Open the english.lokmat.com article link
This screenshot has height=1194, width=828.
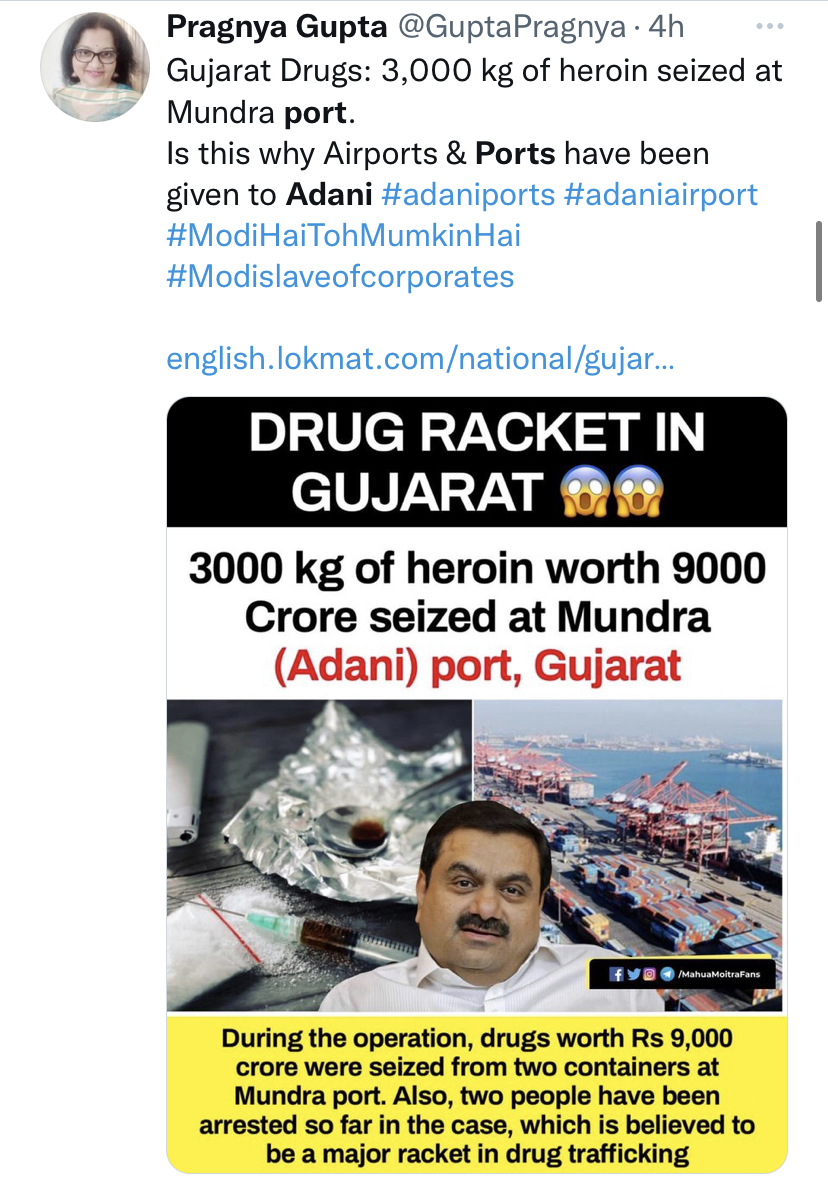tap(420, 359)
